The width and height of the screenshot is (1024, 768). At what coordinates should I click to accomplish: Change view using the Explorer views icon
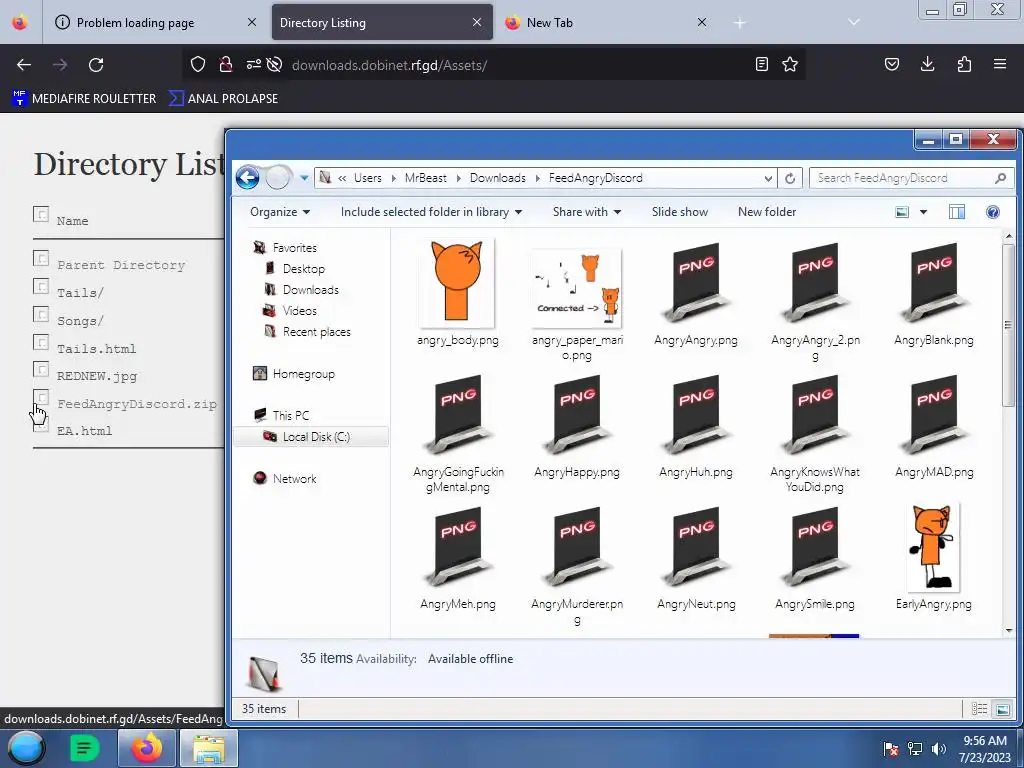[x=902, y=212]
